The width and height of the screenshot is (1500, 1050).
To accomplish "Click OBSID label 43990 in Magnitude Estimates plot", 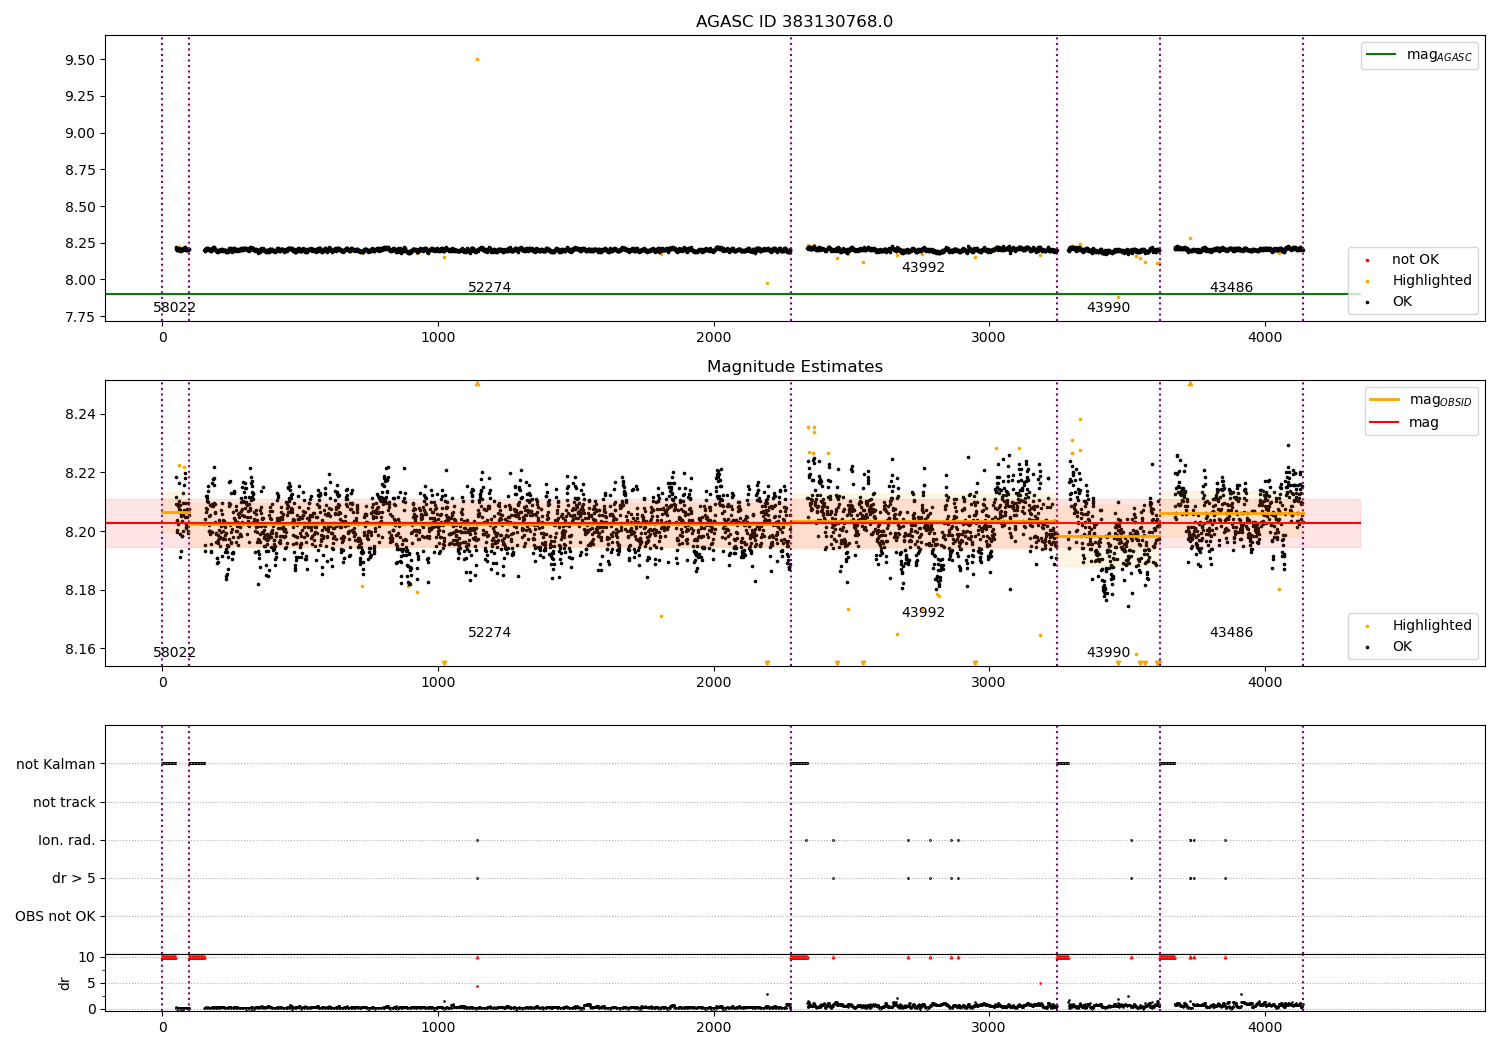I will pyautogui.click(x=1108, y=653).
